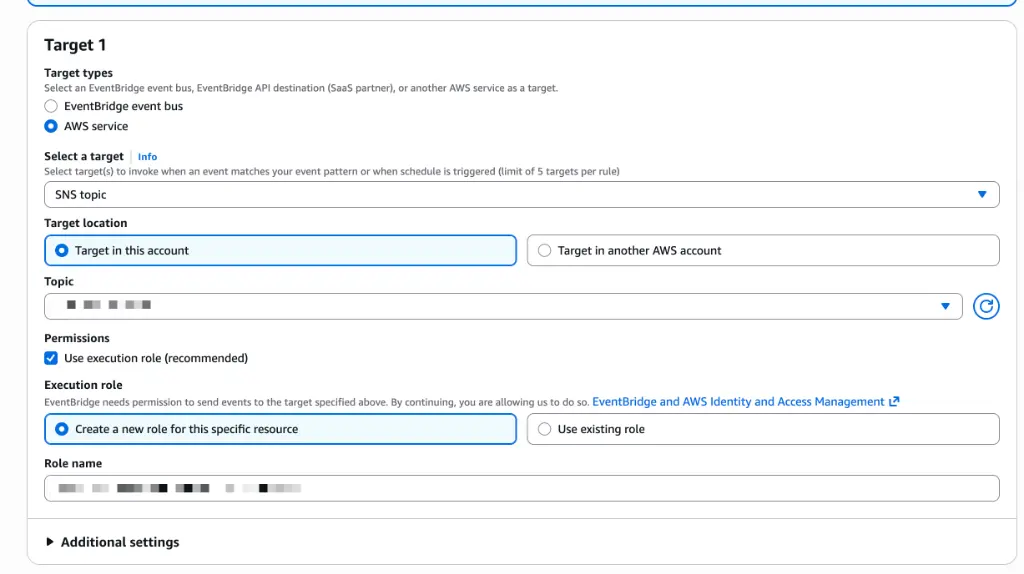Select the EventBridge event bus radio option
The height and width of the screenshot is (574, 1024).
51,106
